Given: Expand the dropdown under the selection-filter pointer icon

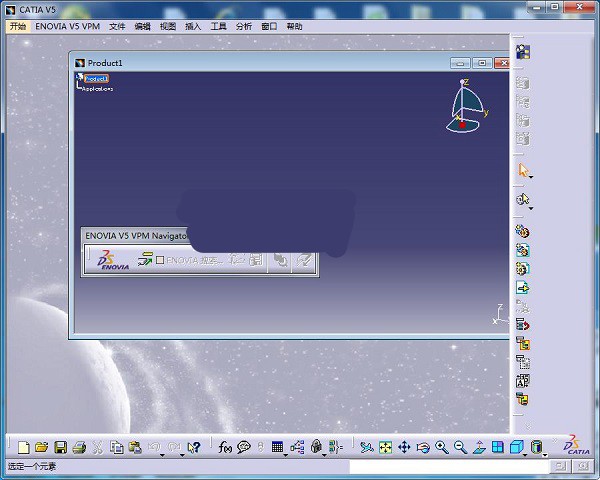Looking at the screenshot, I should tap(531, 209).
